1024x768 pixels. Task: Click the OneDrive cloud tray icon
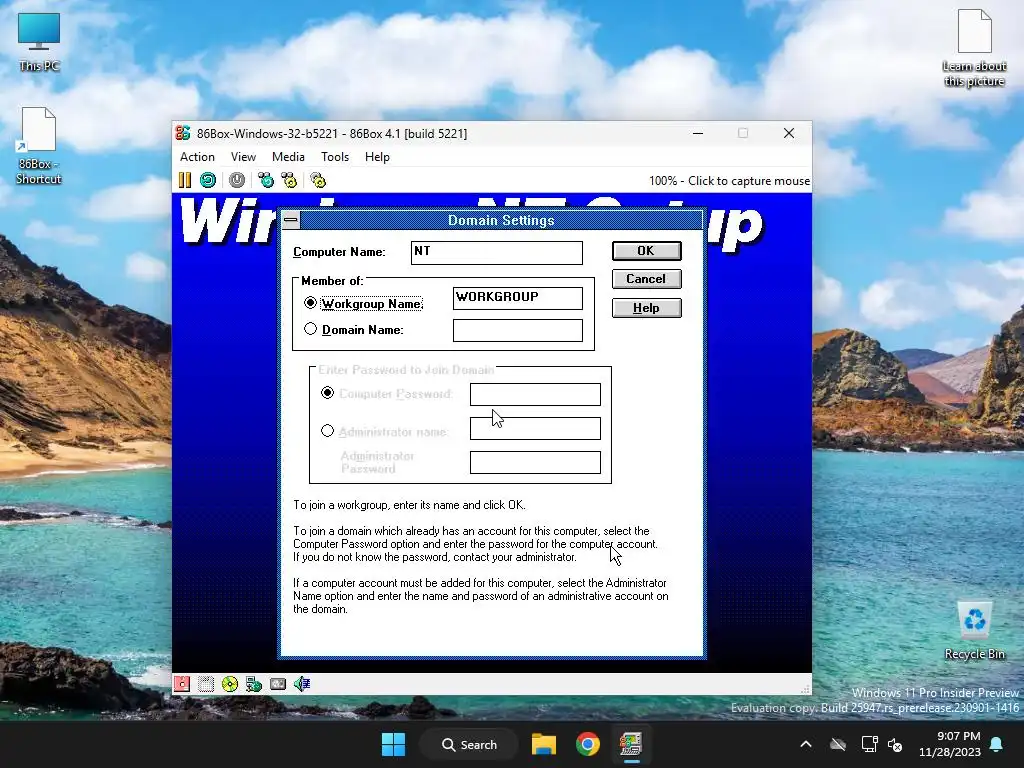click(838, 744)
